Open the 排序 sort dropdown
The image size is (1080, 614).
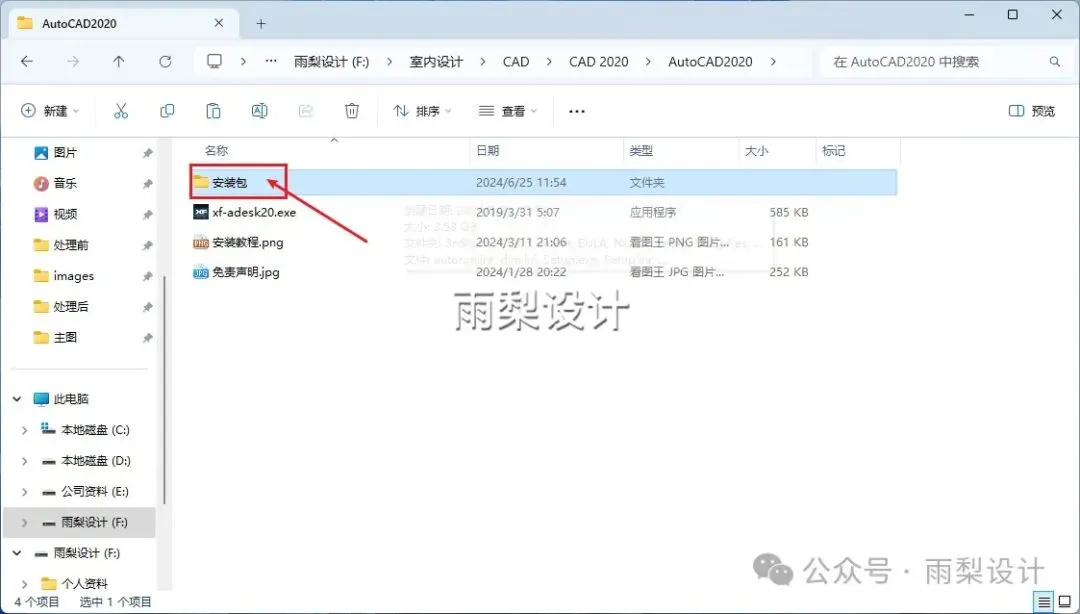pyautogui.click(x=422, y=111)
